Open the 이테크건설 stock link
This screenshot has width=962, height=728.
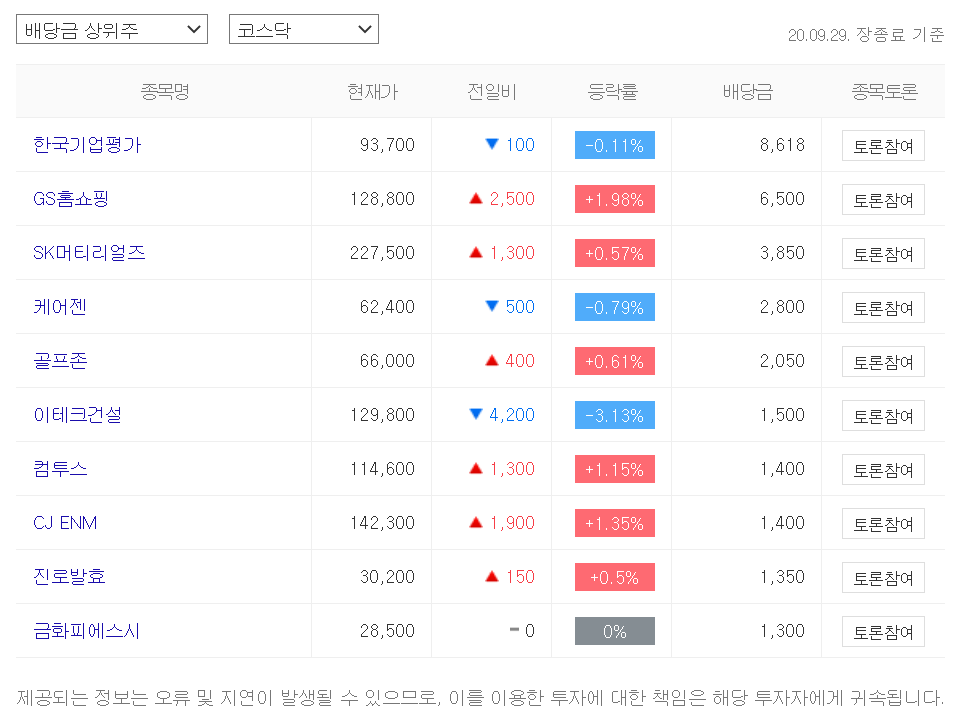[77, 415]
